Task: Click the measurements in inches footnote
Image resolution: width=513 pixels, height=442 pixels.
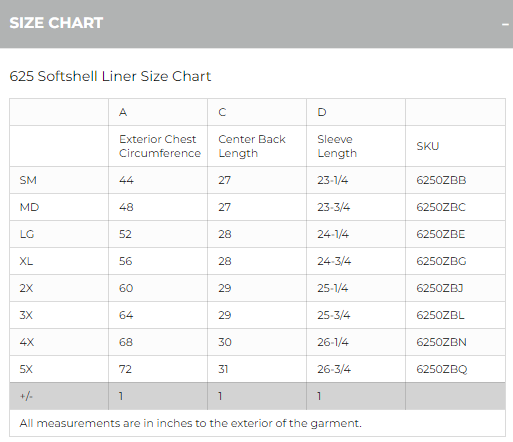Action: pos(190,423)
